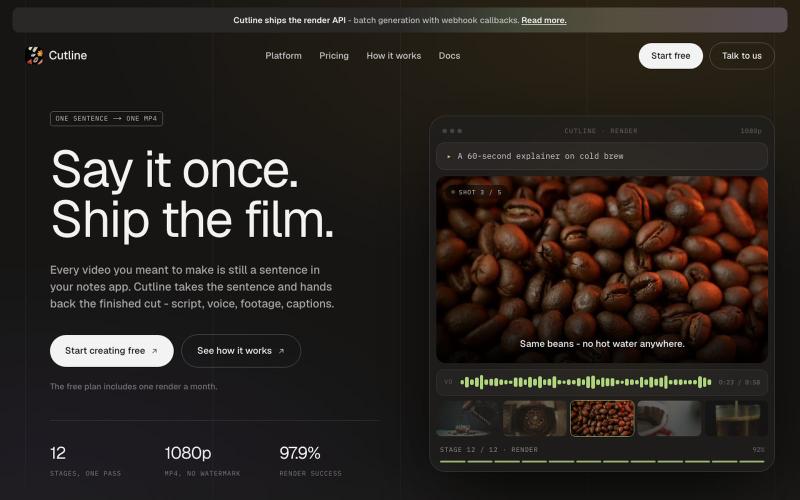This screenshot has height=500, width=800.
Task: Click the 1080p MP4 stat
Action: [x=202, y=461]
